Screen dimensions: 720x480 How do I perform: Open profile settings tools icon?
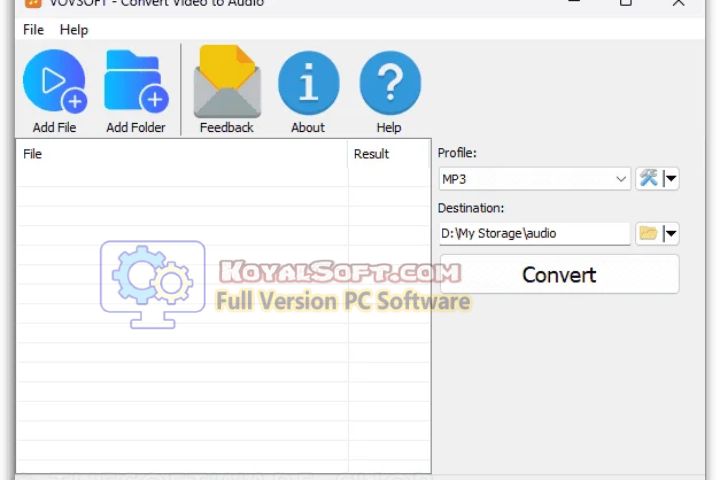click(x=649, y=178)
